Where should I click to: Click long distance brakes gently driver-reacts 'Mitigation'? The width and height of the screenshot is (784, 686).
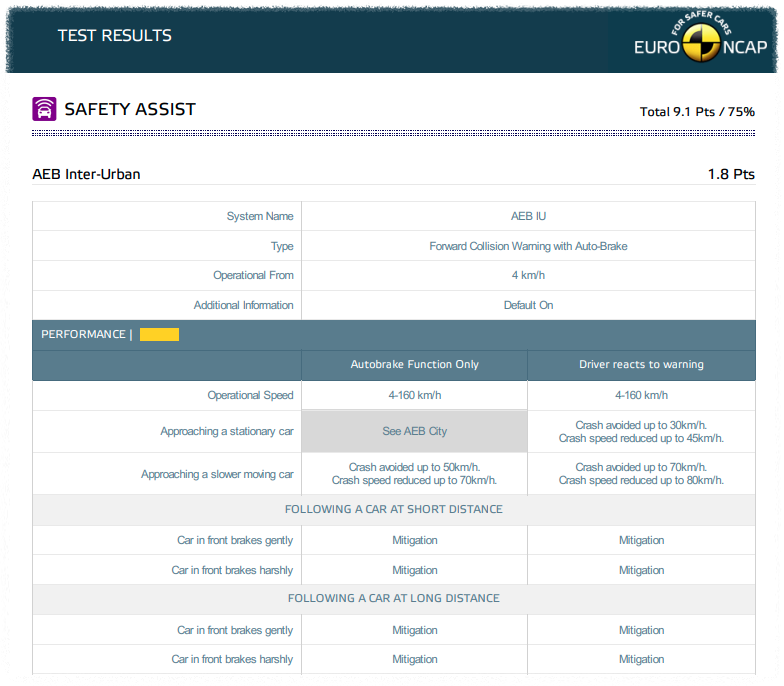point(641,630)
